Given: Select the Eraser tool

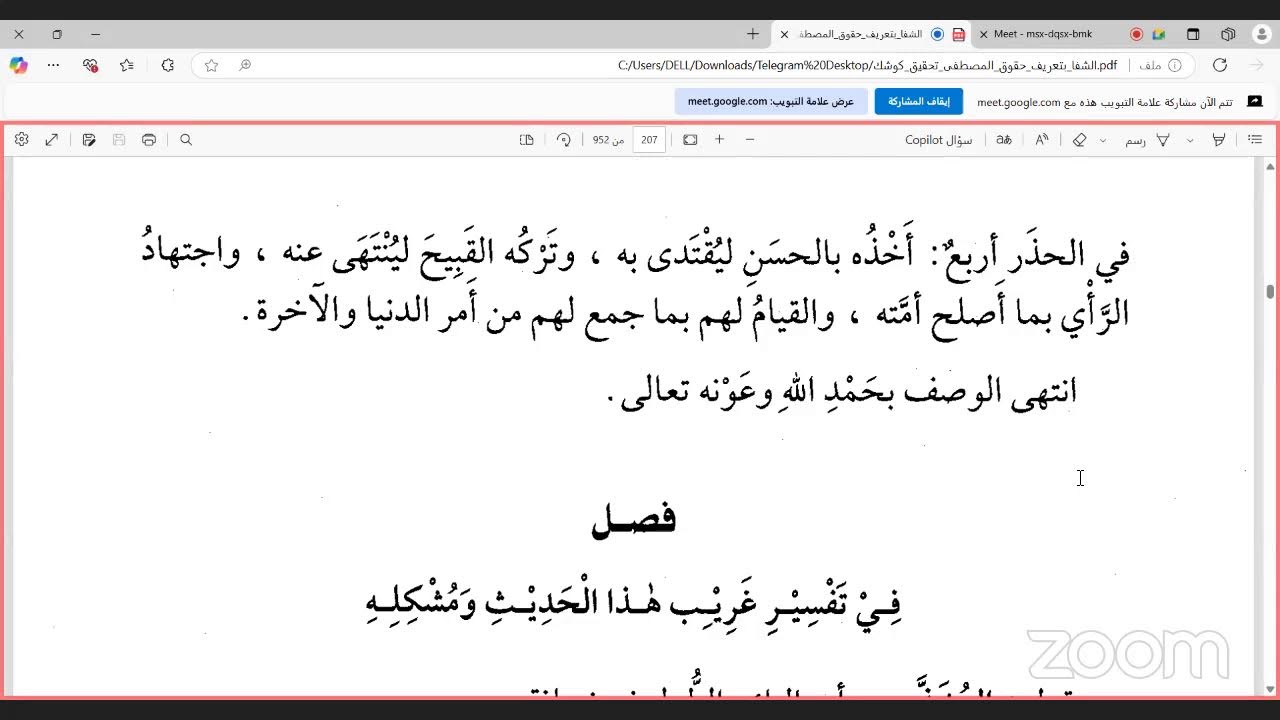Looking at the screenshot, I should (x=1079, y=140).
